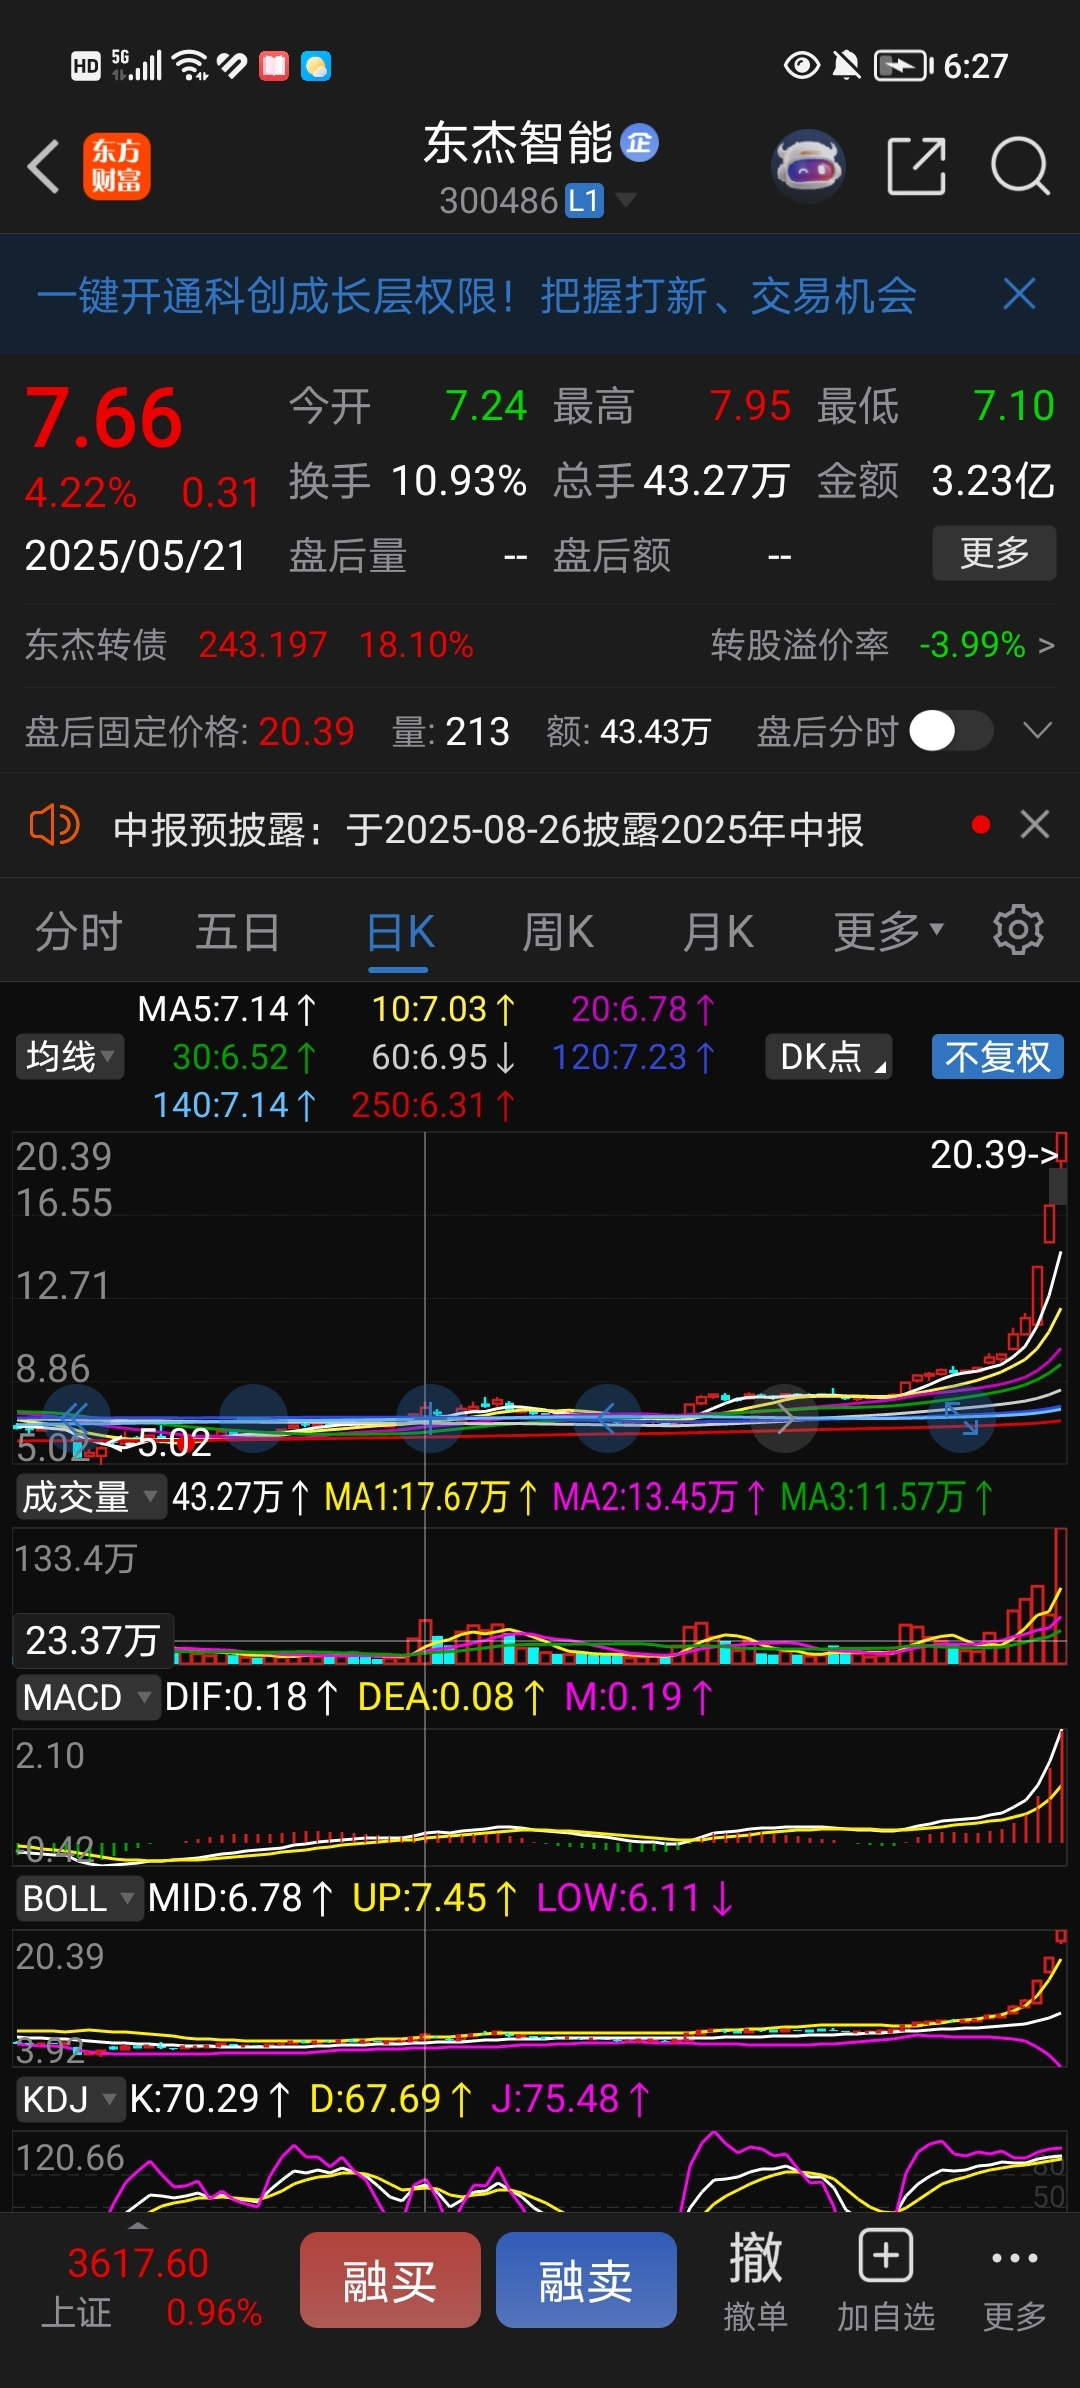The image size is (1080, 2388).
Task: Tap the date 2025/05/21
Action: pos(136,555)
